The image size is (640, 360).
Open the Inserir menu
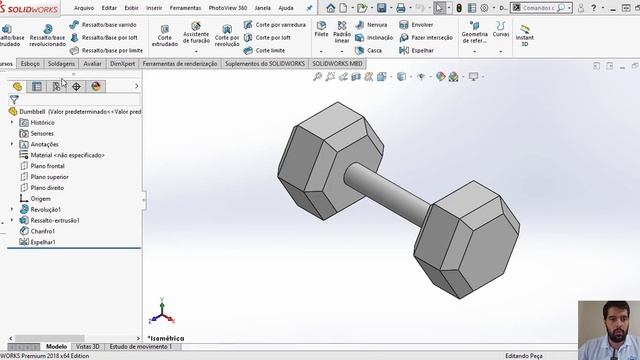coord(154,8)
